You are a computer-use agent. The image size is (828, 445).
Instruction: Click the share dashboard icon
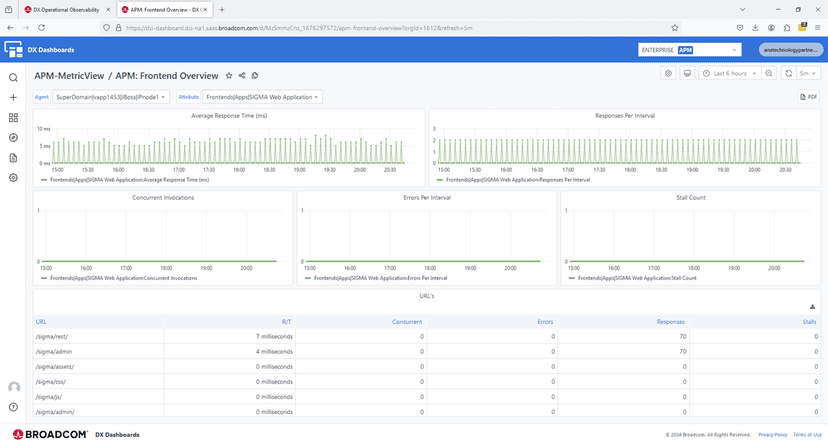click(242, 75)
